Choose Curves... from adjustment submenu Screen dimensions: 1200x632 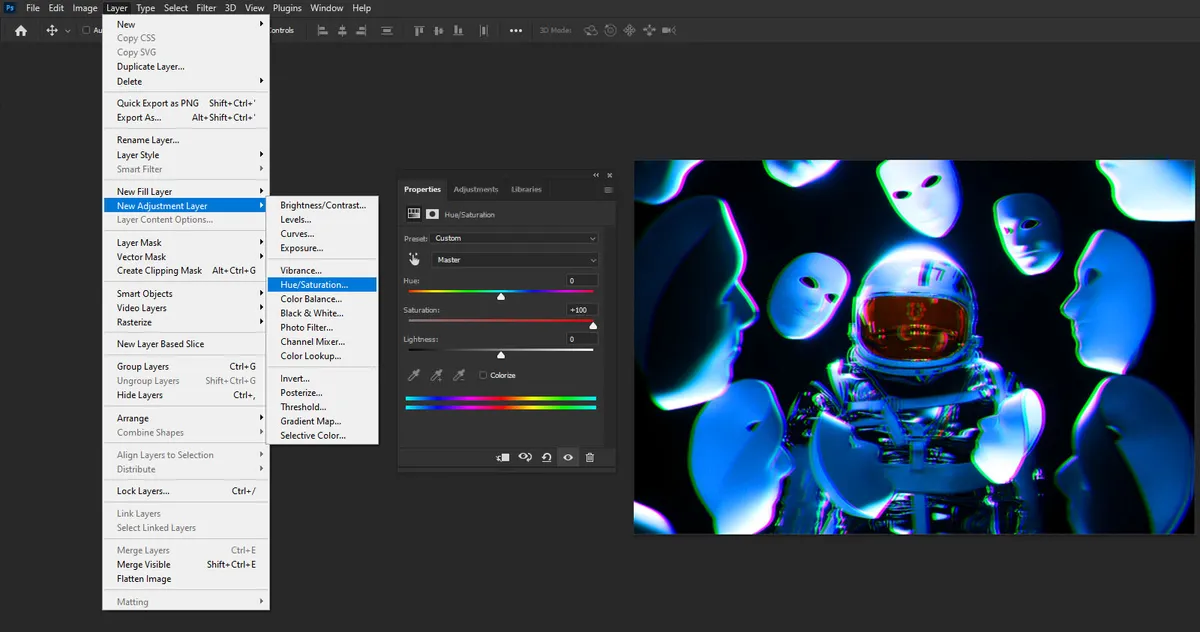[x=323, y=234]
